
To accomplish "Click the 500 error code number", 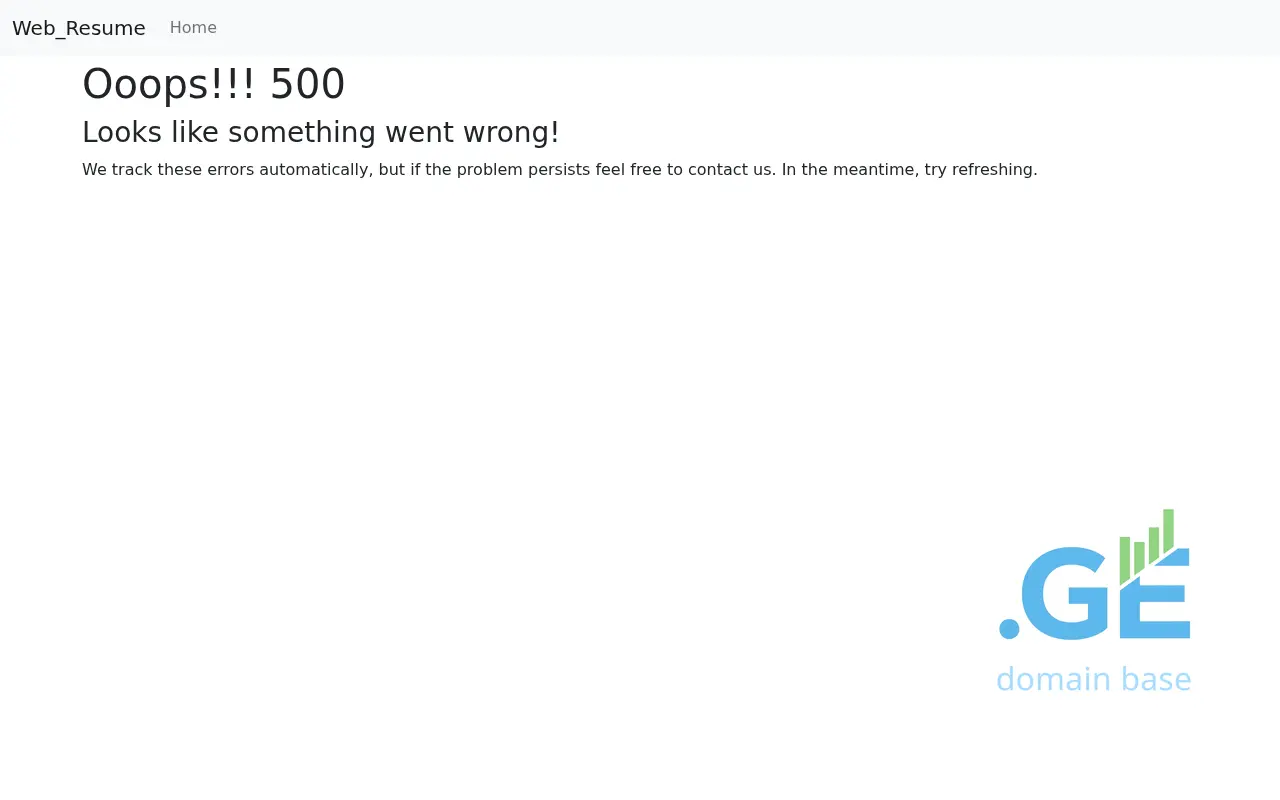I will (x=307, y=85).
